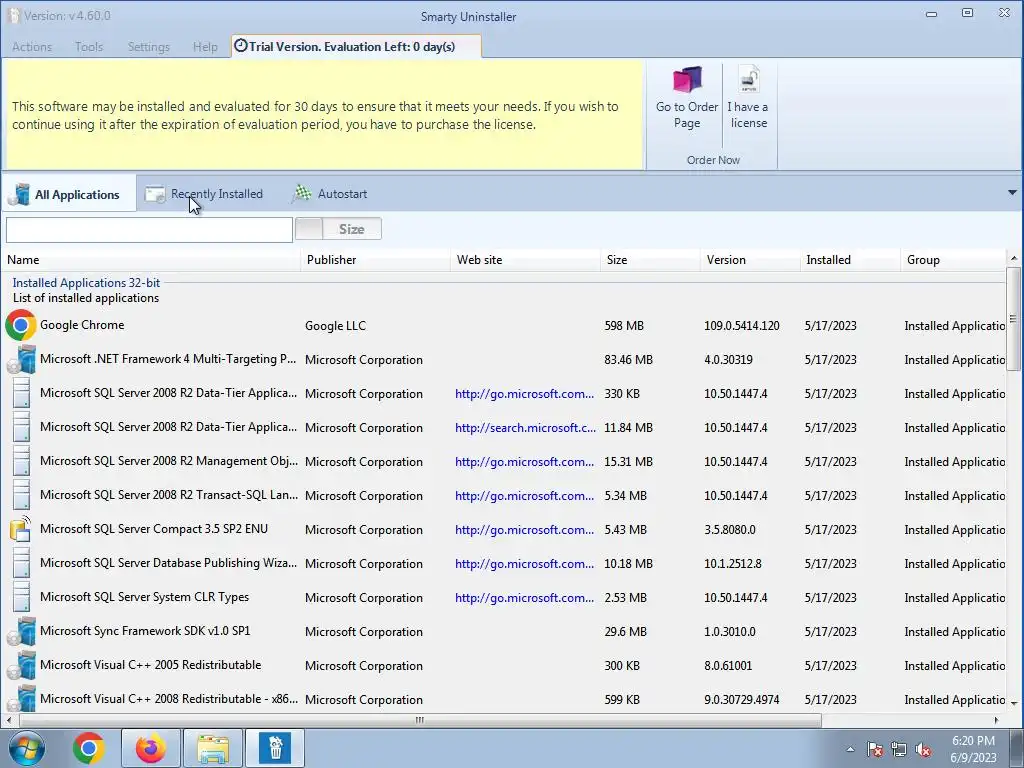The height and width of the screenshot is (768, 1024).
Task: Sort by the Publisher column header
Action: (x=376, y=260)
